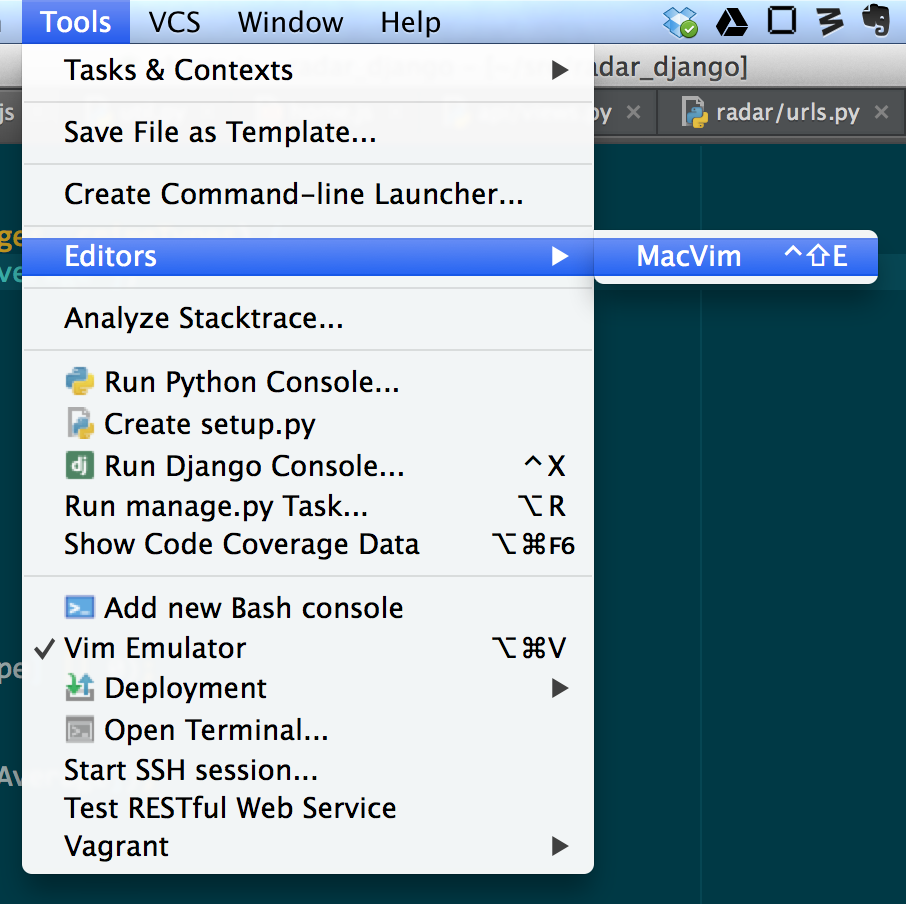Click the icon beside Open Terminal...
The height and width of the screenshot is (904, 906).
point(80,730)
